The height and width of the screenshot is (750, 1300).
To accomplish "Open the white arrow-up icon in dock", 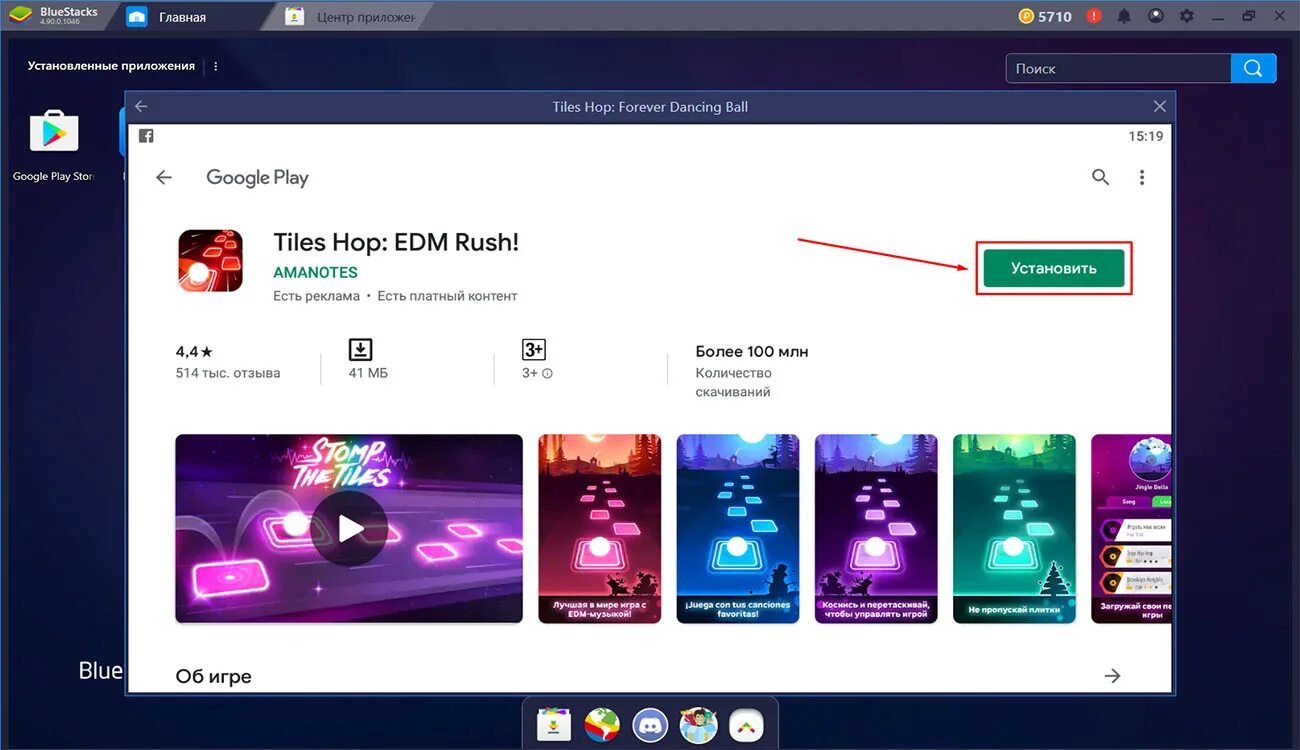I will click(x=746, y=724).
